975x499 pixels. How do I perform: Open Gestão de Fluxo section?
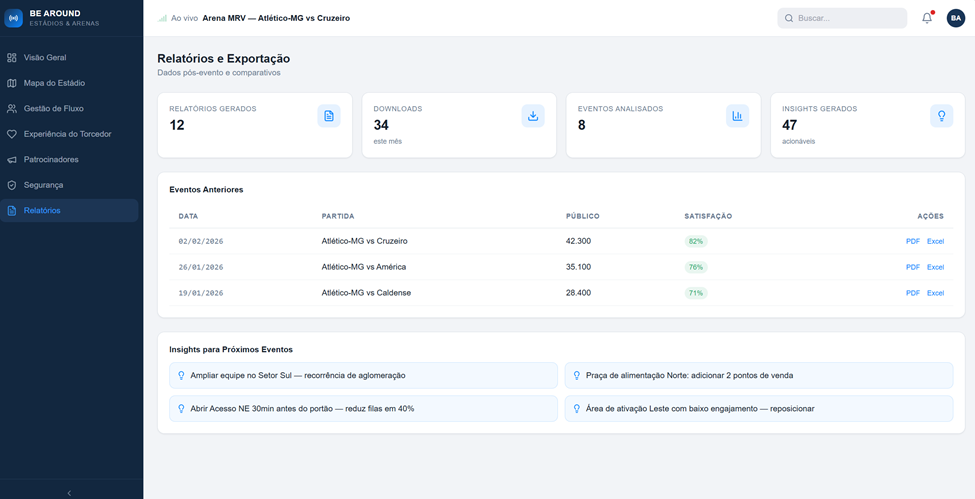[x=70, y=108]
